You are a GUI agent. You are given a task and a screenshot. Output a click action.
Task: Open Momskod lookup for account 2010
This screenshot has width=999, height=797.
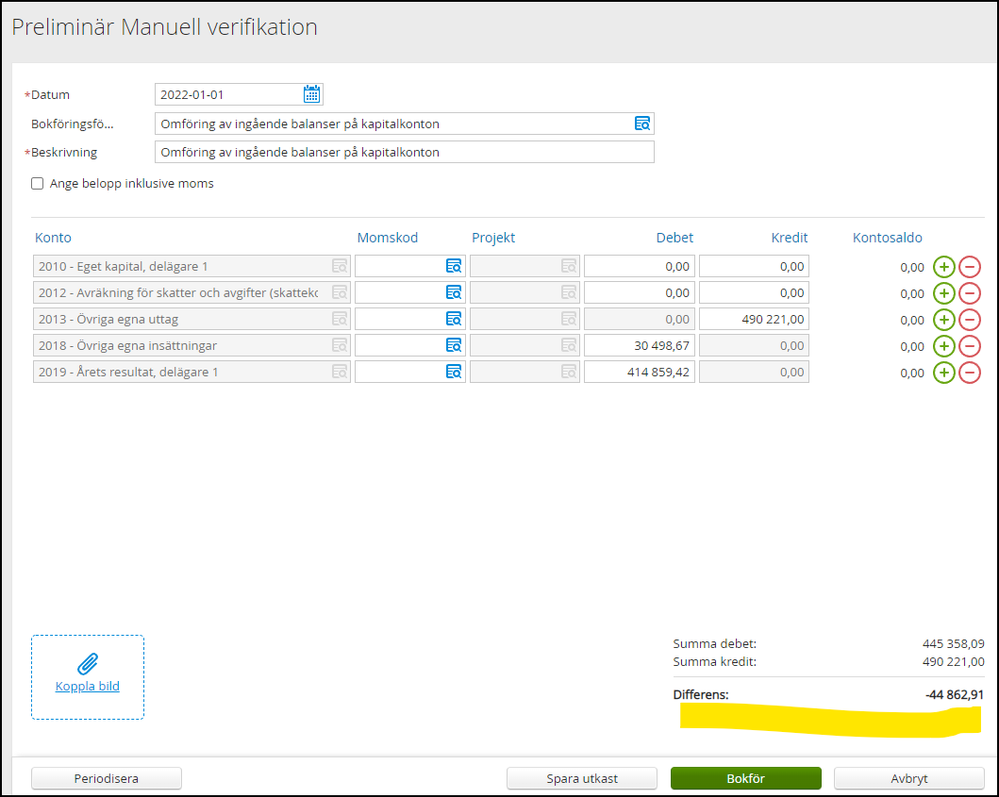tap(454, 266)
